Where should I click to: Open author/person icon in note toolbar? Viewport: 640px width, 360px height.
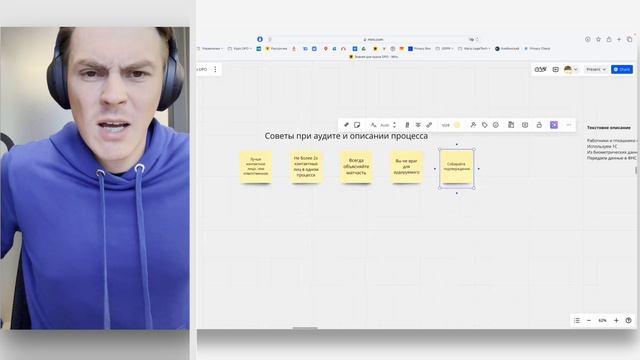point(473,125)
